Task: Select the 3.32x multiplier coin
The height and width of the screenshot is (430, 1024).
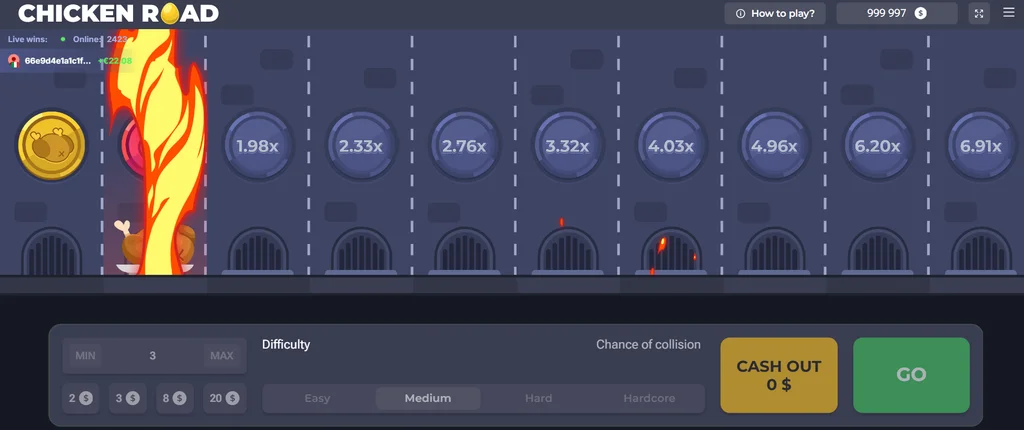Action: tap(567, 146)
